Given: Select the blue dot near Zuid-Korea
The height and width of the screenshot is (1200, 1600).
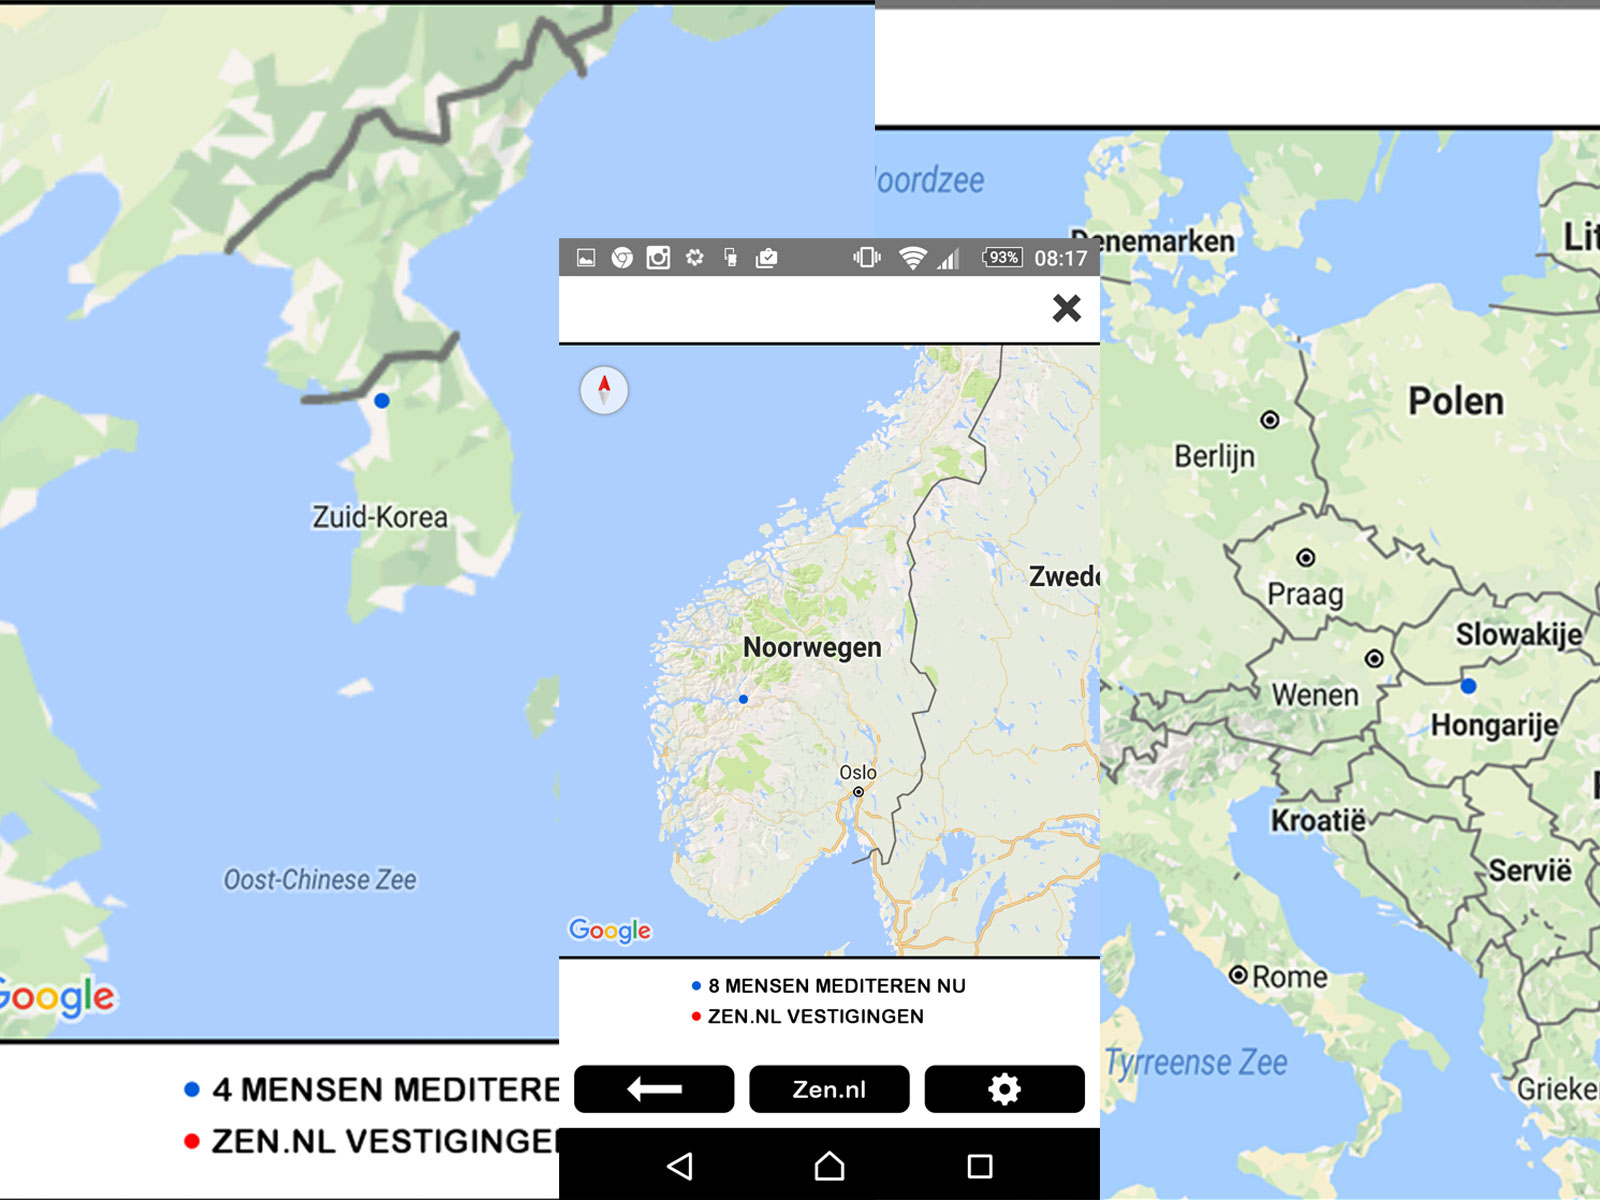Looking at the screenshot, I should 382,401.
